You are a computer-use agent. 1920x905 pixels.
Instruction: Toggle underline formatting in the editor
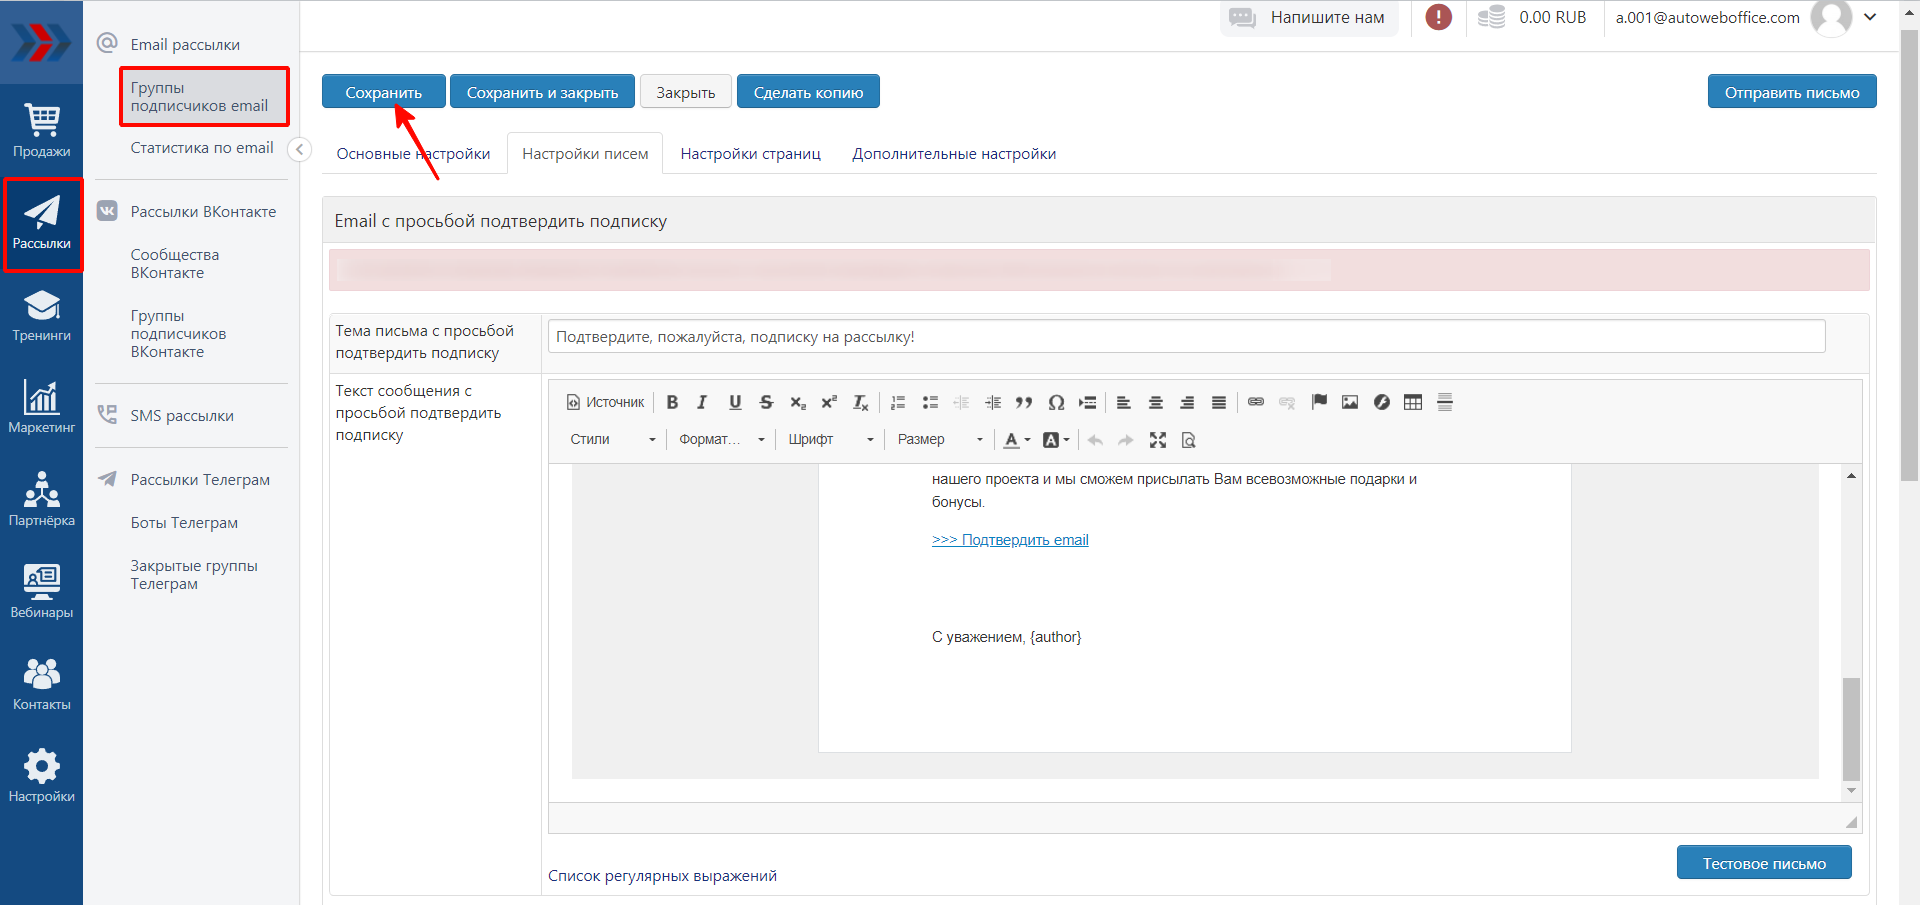(x=735, y=402)
